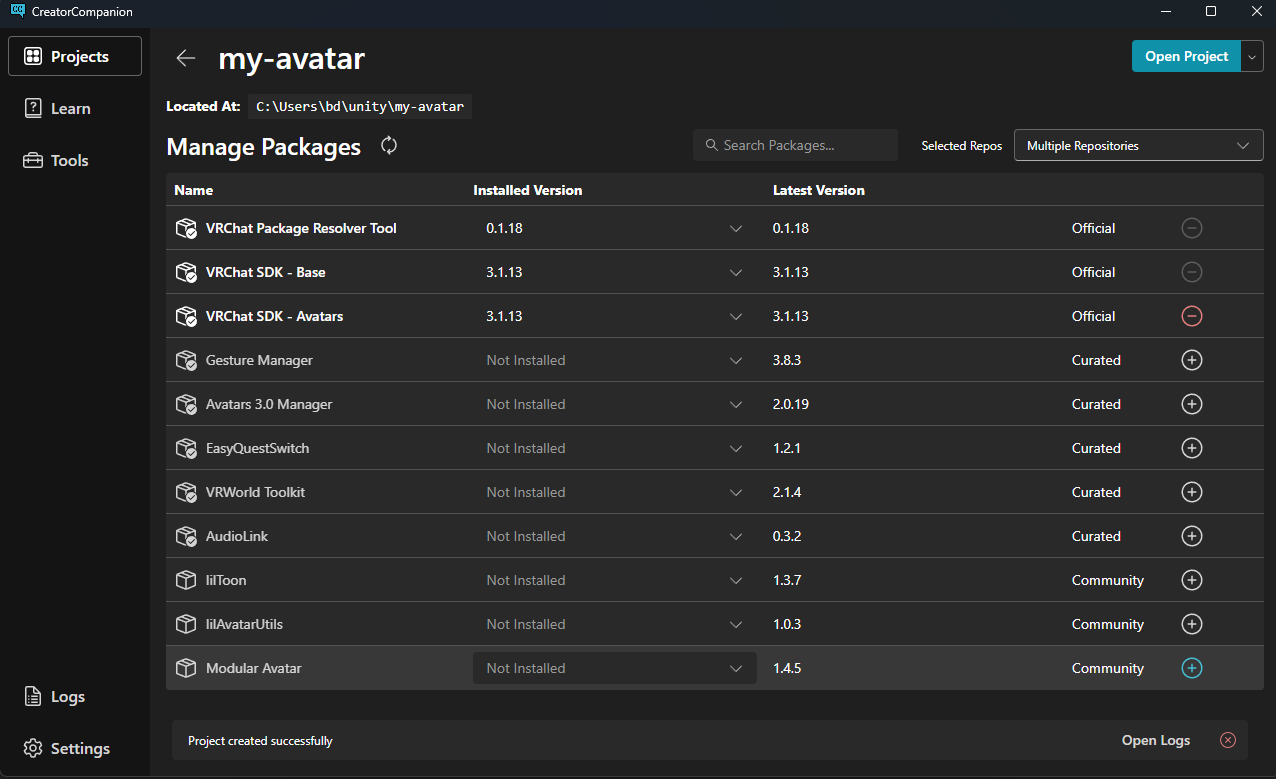Dismiss the Project created successfully notification

1228,740
